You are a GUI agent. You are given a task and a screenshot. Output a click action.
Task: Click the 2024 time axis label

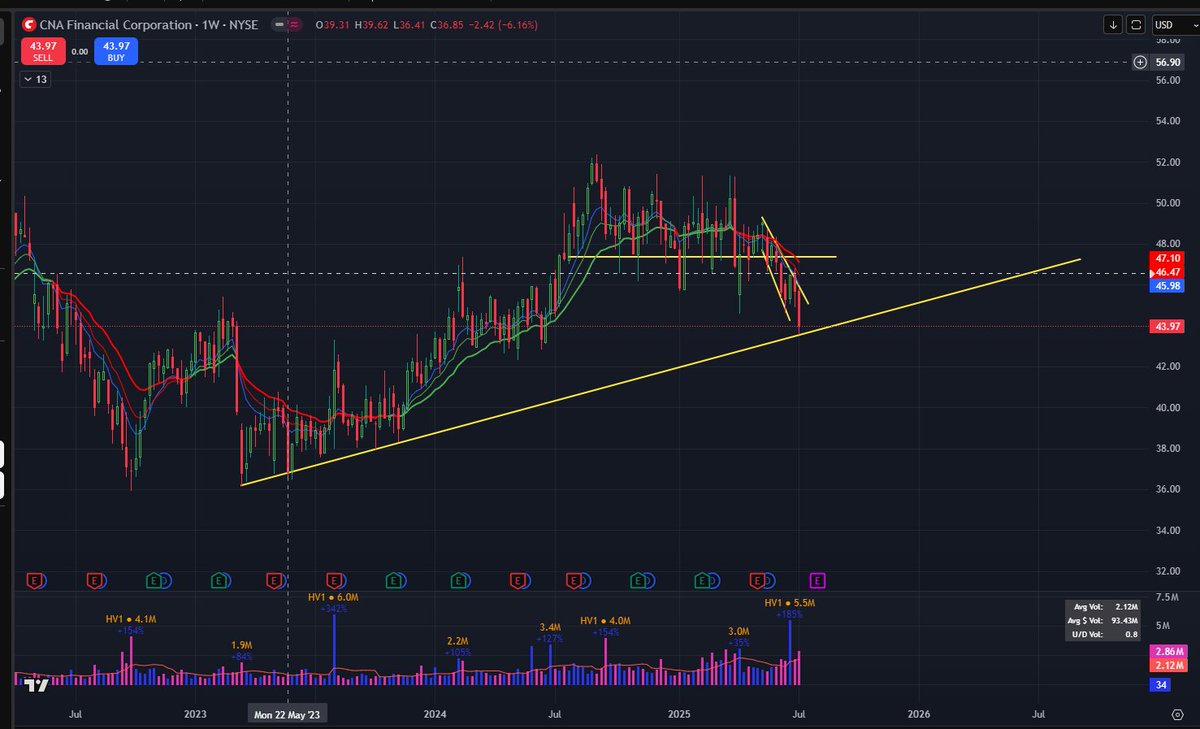pyautogui.click(x=434, y=715)
